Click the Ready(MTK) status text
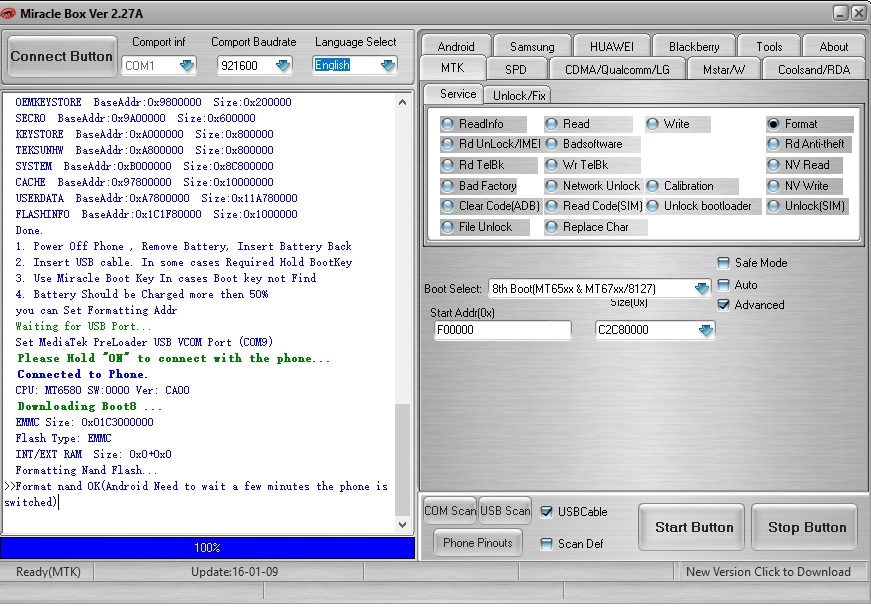871x607 pixels. click(x=48, y=571)
